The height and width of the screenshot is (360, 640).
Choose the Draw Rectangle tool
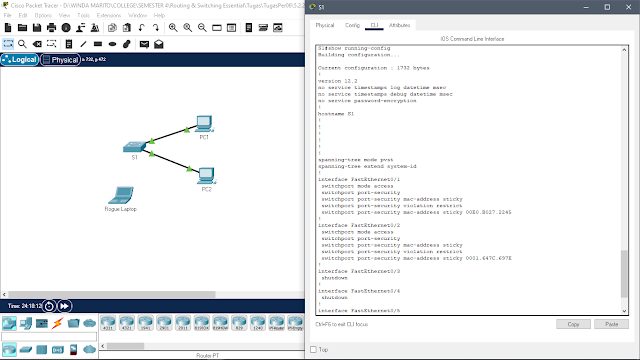click(98, 44)
